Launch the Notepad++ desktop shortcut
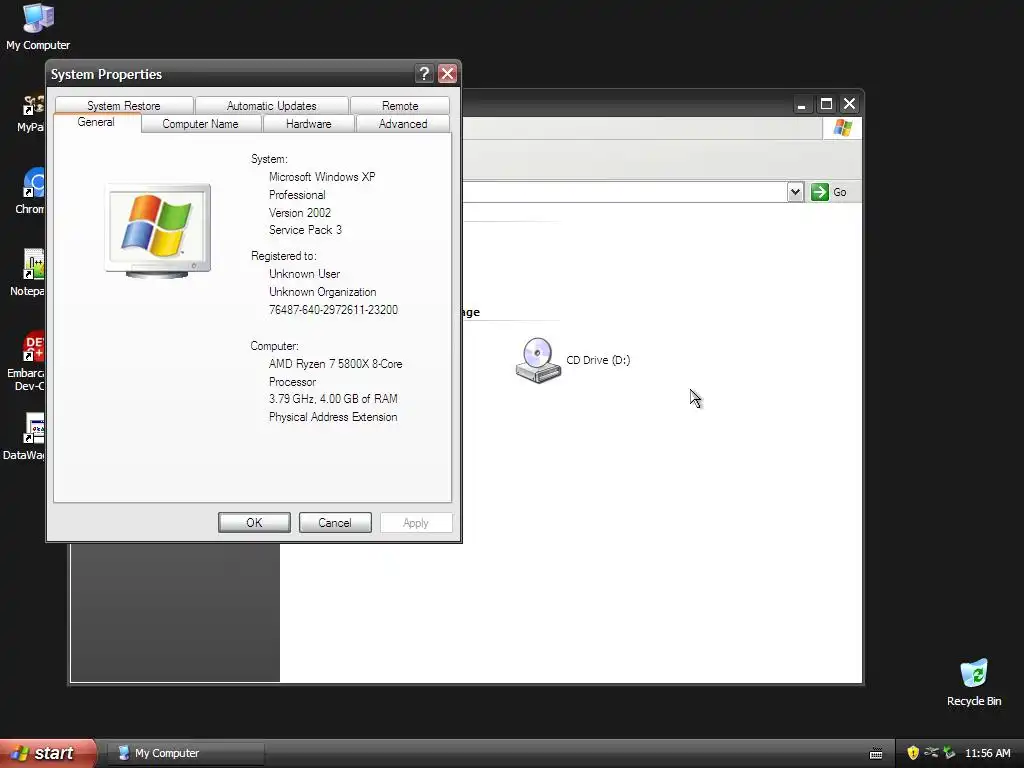The image size is (1024, 768). coord(28,272)
